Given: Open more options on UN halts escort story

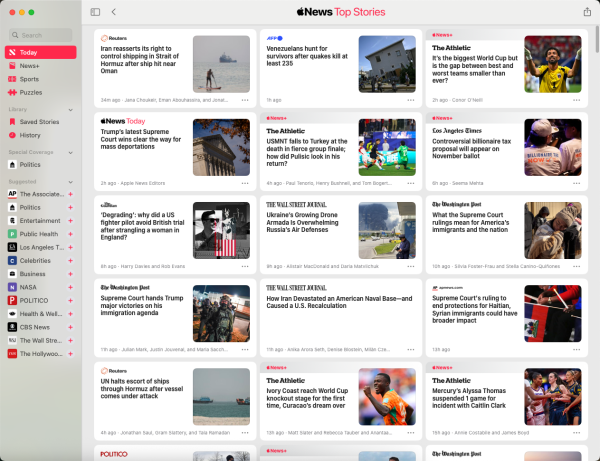Looking at the screenshot, I should [x=245, y=433].
